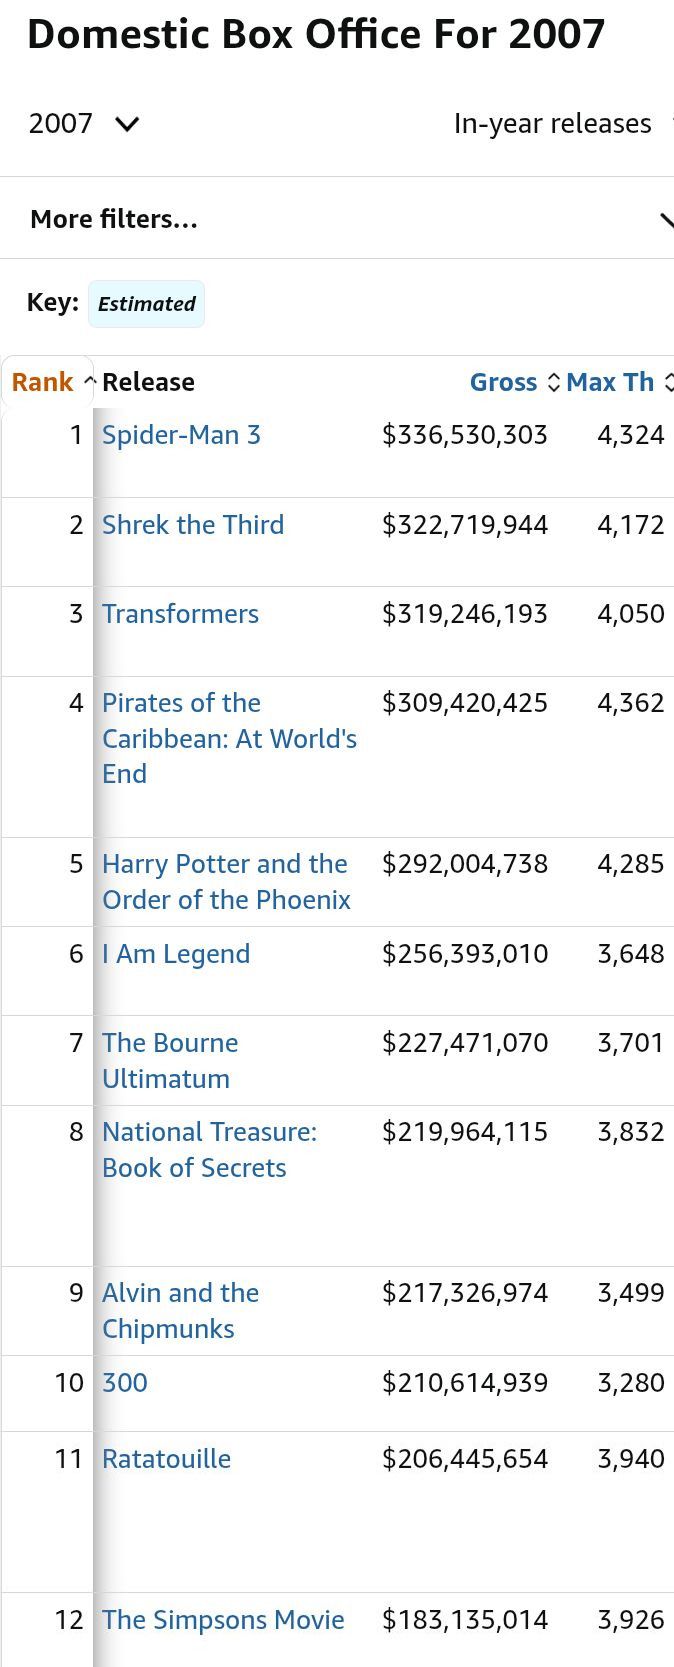
Task: Open The Simpsons Movie link
Action: (x=223, y=1620)
